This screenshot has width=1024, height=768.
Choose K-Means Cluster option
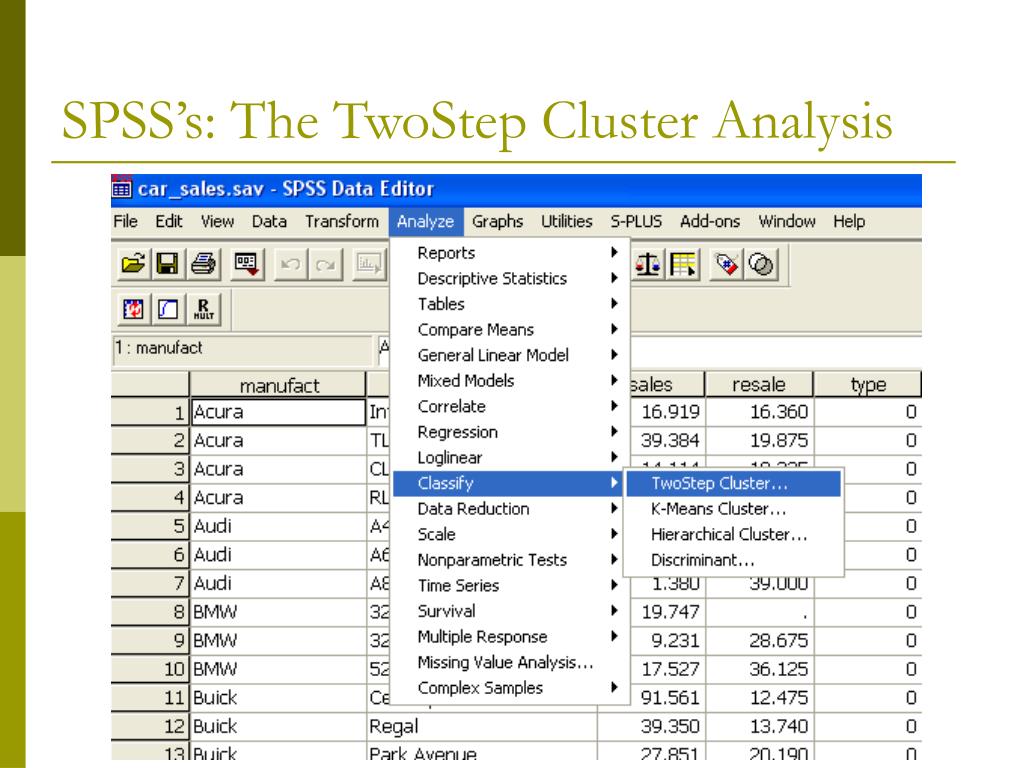[x=733, y=509]
